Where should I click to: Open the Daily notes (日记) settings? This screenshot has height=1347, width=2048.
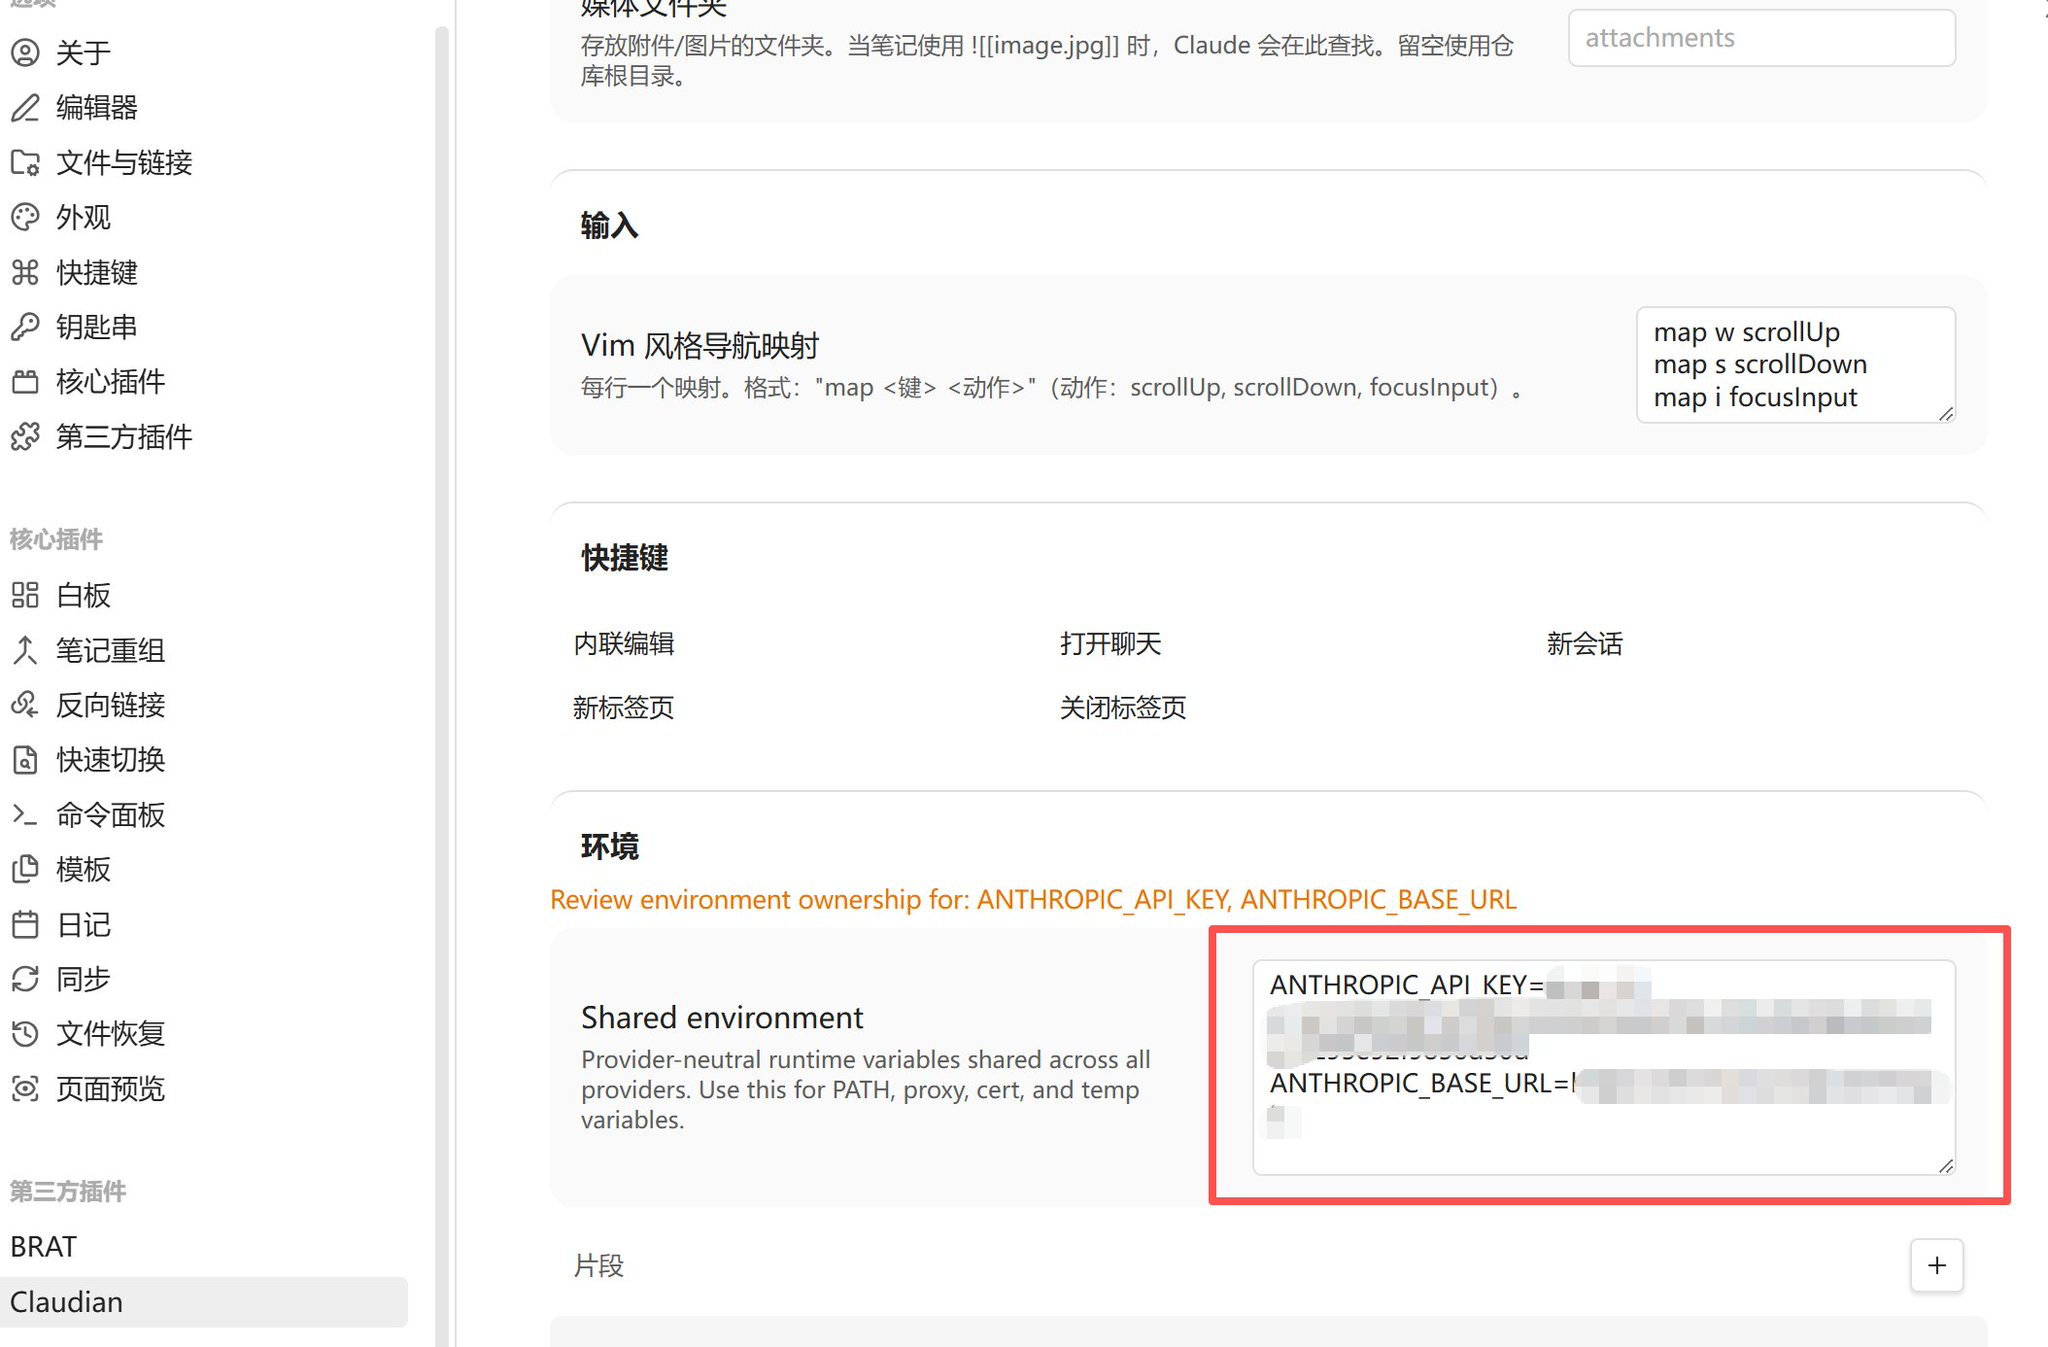click(x=84, y=924)
